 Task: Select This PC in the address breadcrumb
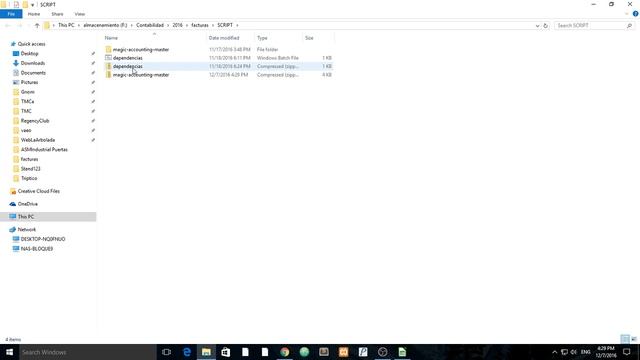tap(66, 25)
